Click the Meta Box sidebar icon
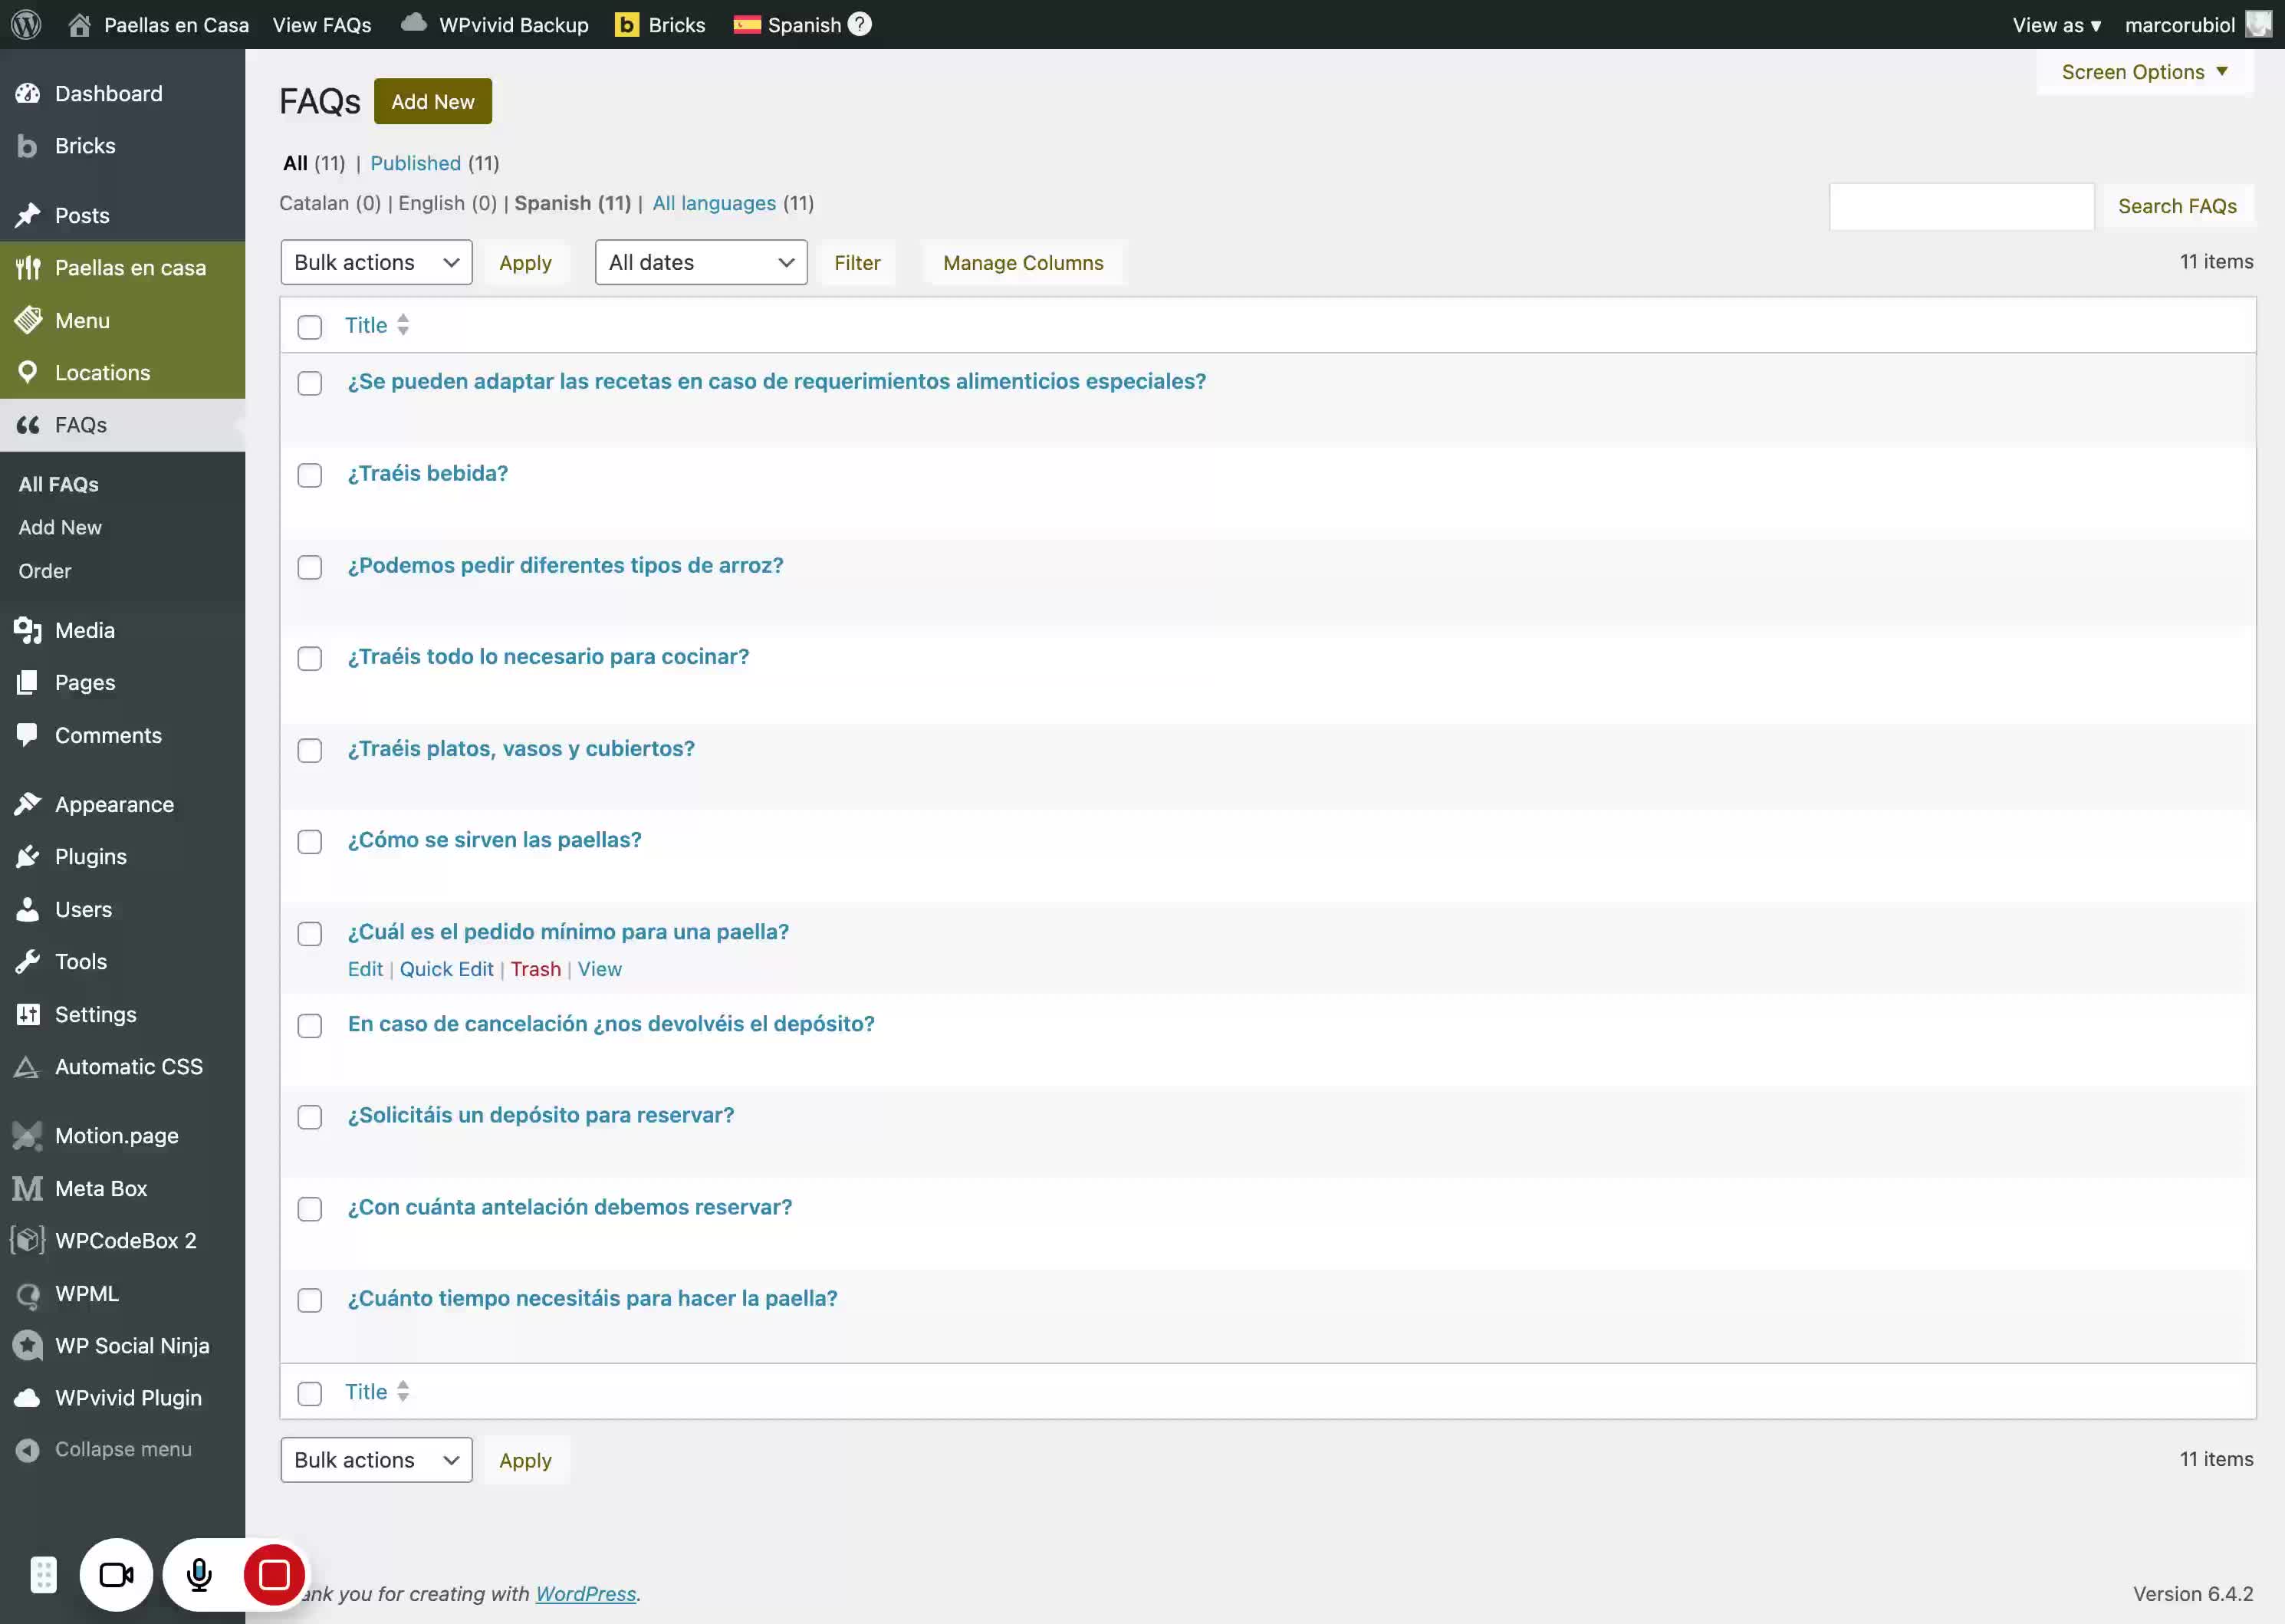 [28, 1188]
